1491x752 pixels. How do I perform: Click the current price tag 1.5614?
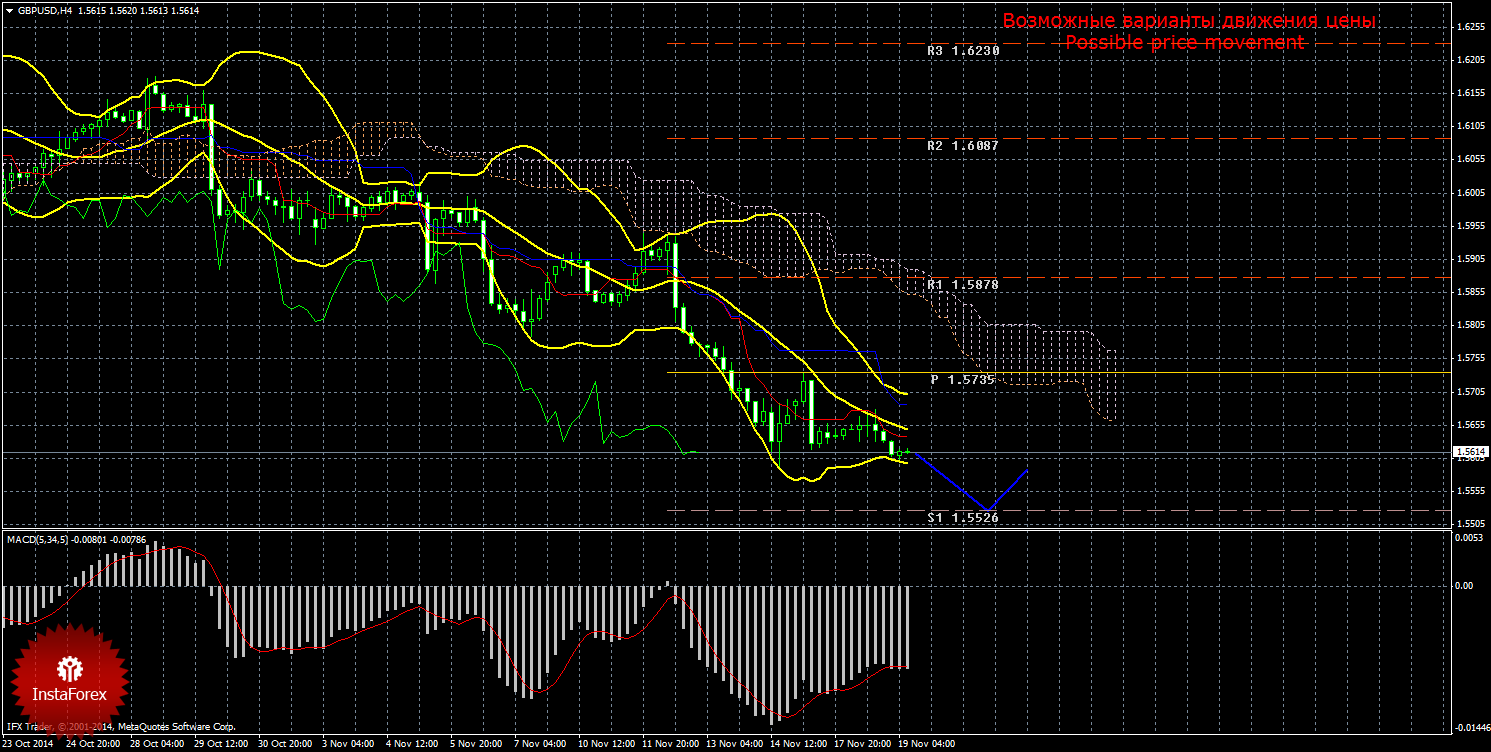1470,452
